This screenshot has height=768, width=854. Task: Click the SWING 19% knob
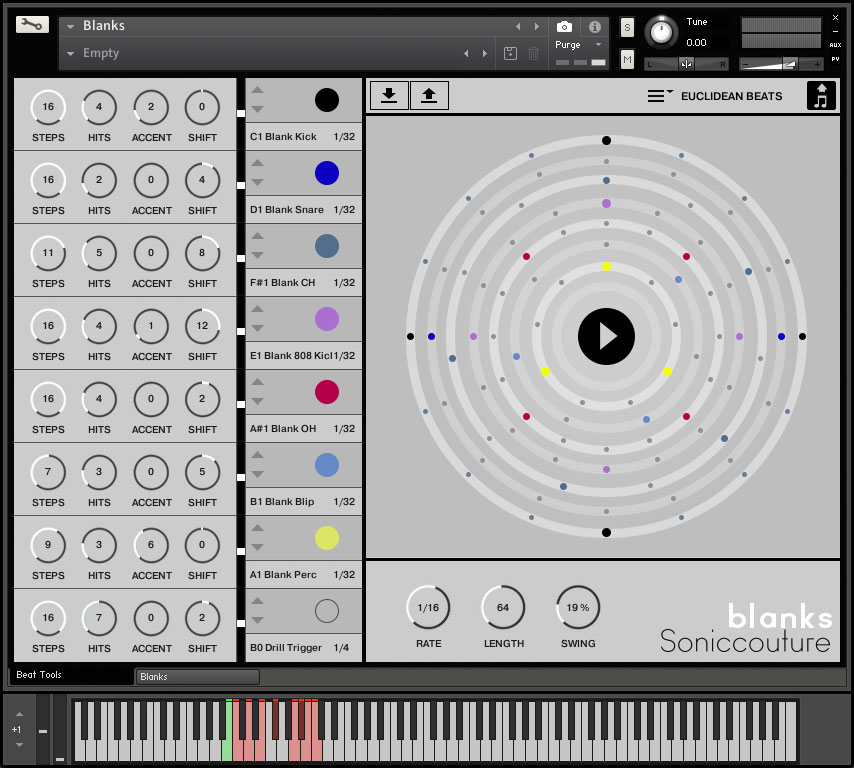coord(577,607)
